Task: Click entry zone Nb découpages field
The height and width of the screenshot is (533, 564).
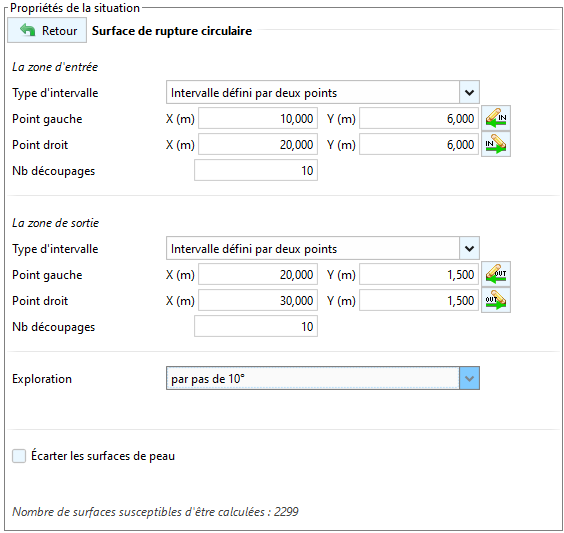Action: coord(256,170)
